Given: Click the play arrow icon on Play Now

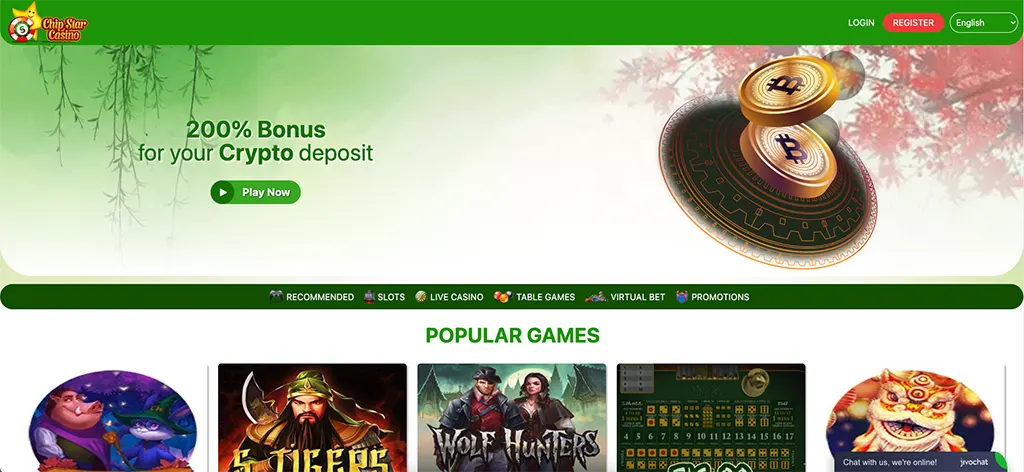Looking at the screenshot, I should tap(223, 193).
